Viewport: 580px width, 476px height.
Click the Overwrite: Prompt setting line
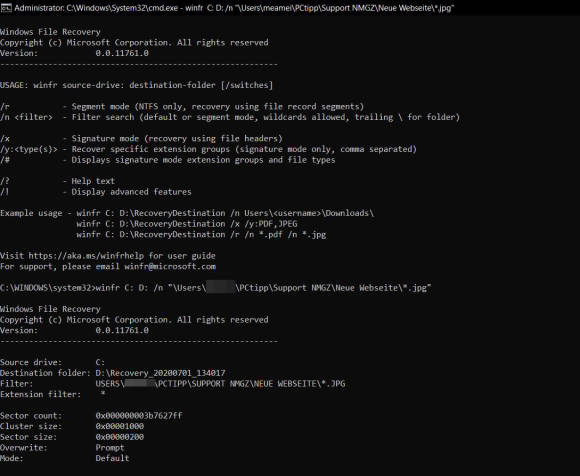click(x=62, y=448)
